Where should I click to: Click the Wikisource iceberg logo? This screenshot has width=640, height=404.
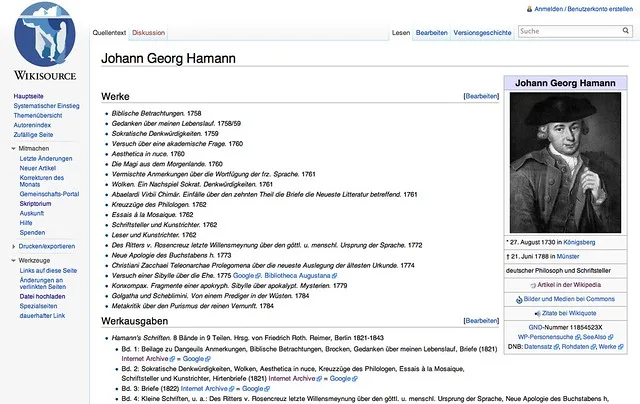[47, 40]
